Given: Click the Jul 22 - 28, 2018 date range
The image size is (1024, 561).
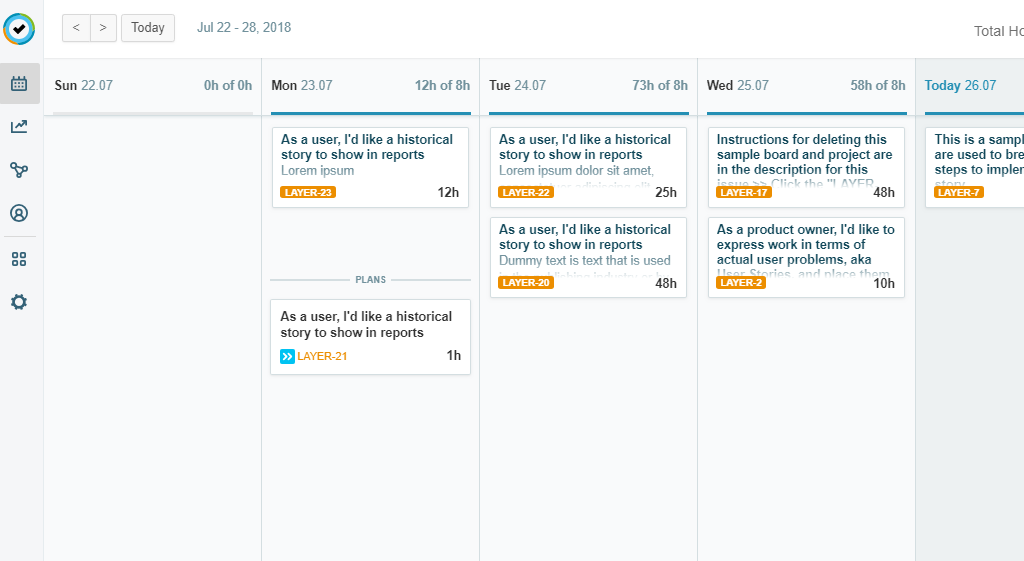Looking at the screenshot, I should point(244,28).
